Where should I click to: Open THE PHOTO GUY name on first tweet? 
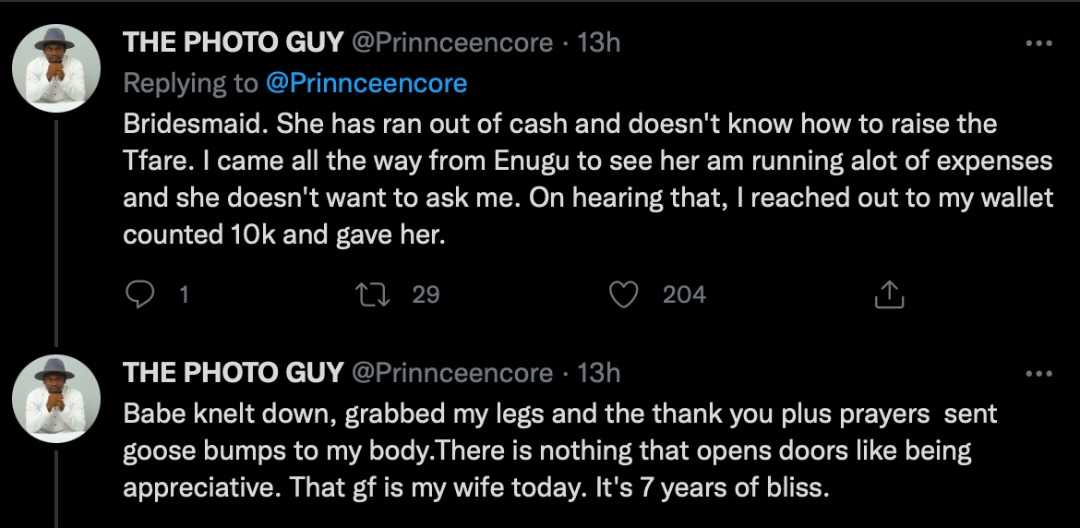232,43
